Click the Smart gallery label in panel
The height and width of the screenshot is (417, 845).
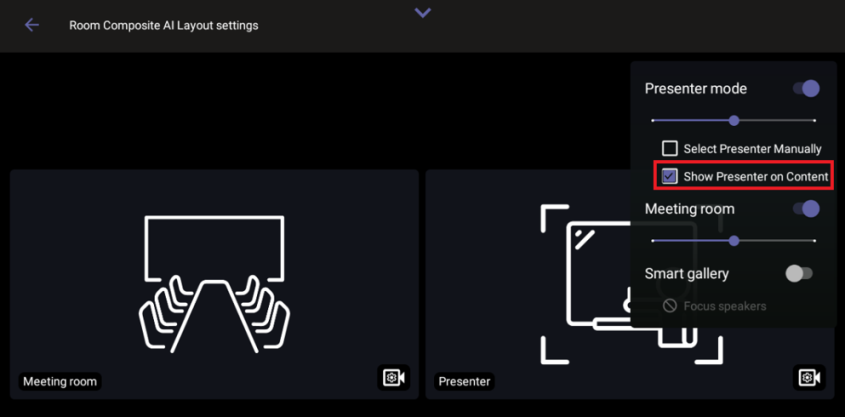point(686,273)
